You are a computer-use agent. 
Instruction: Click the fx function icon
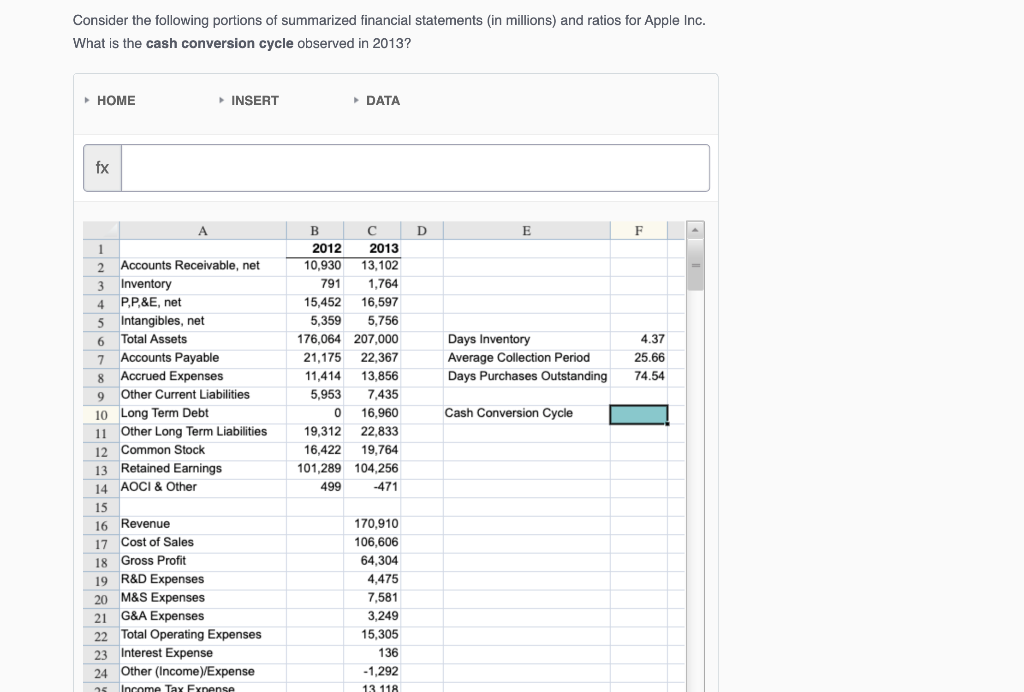tap(103, 168)
